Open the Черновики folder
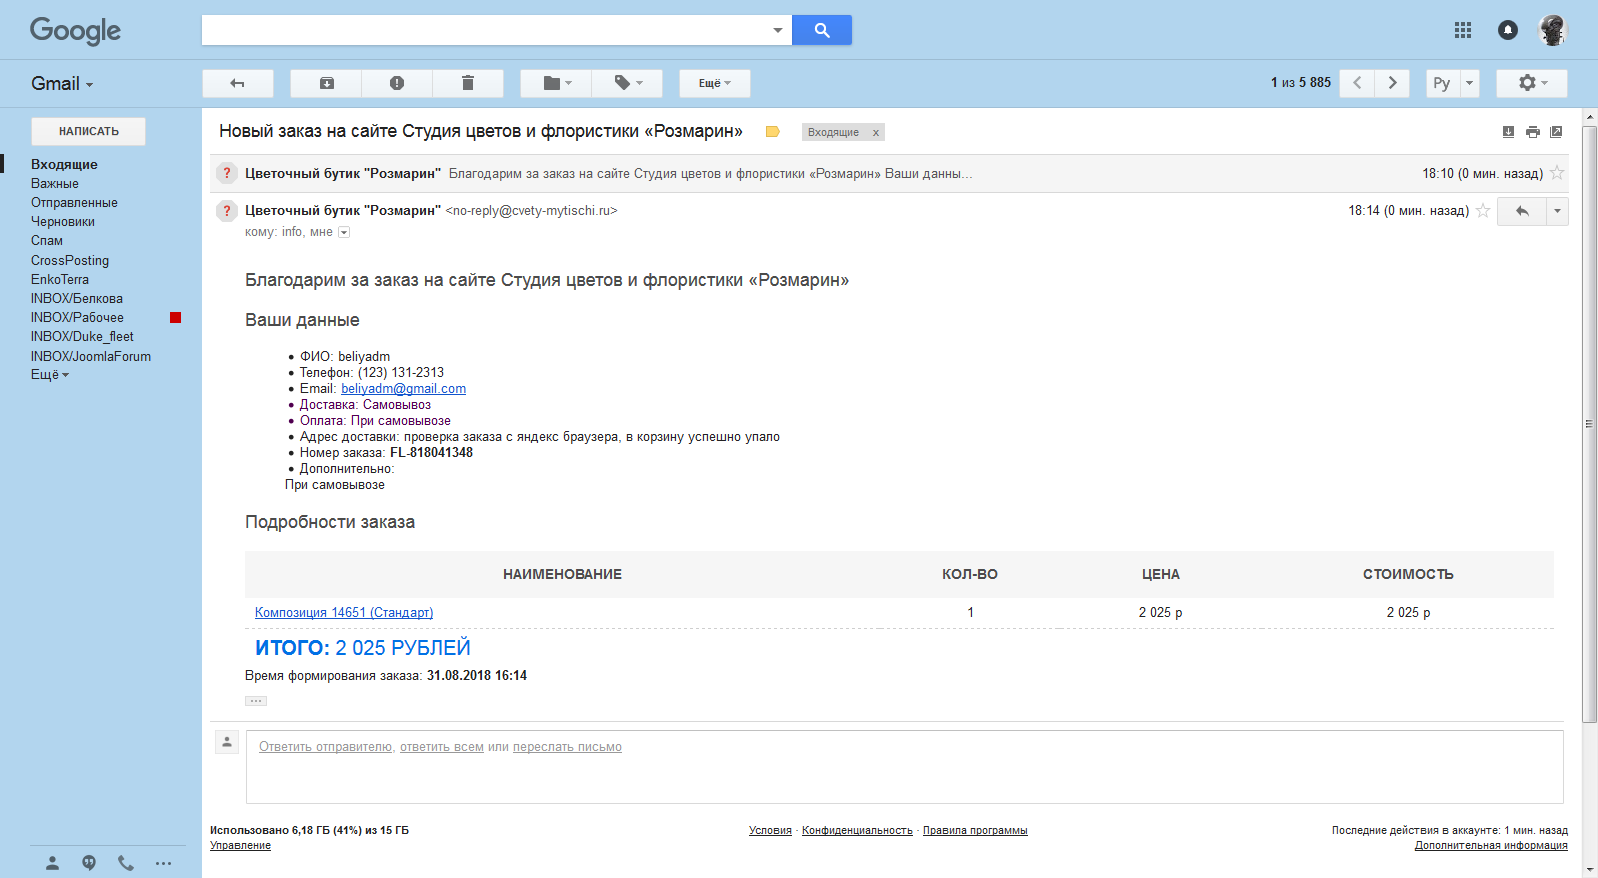Viewport: 1598px width, 878px height. point(63,221)
